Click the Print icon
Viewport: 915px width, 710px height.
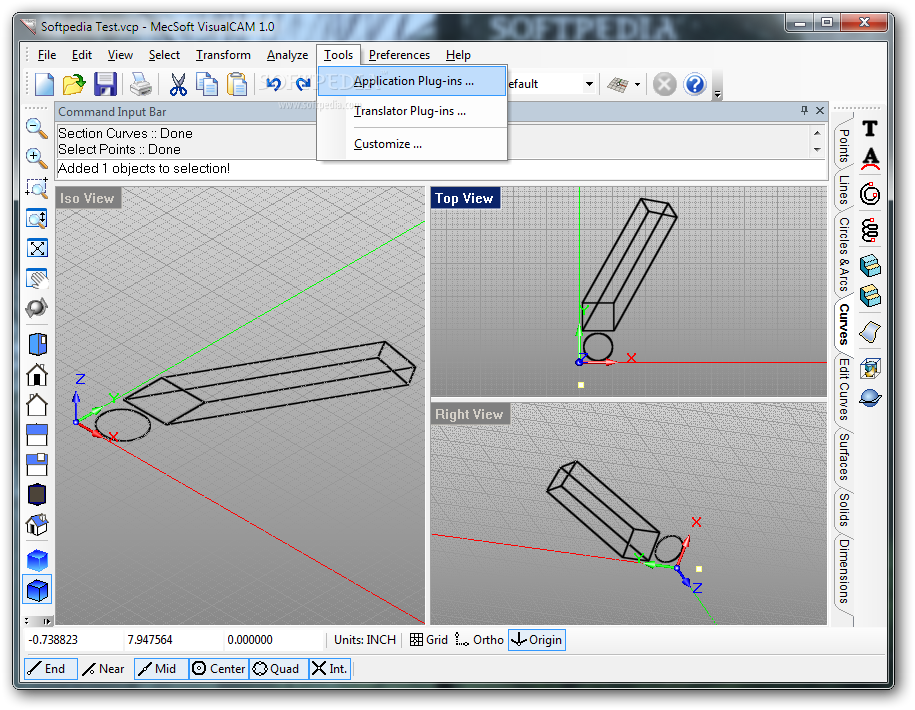pos(141,84)
